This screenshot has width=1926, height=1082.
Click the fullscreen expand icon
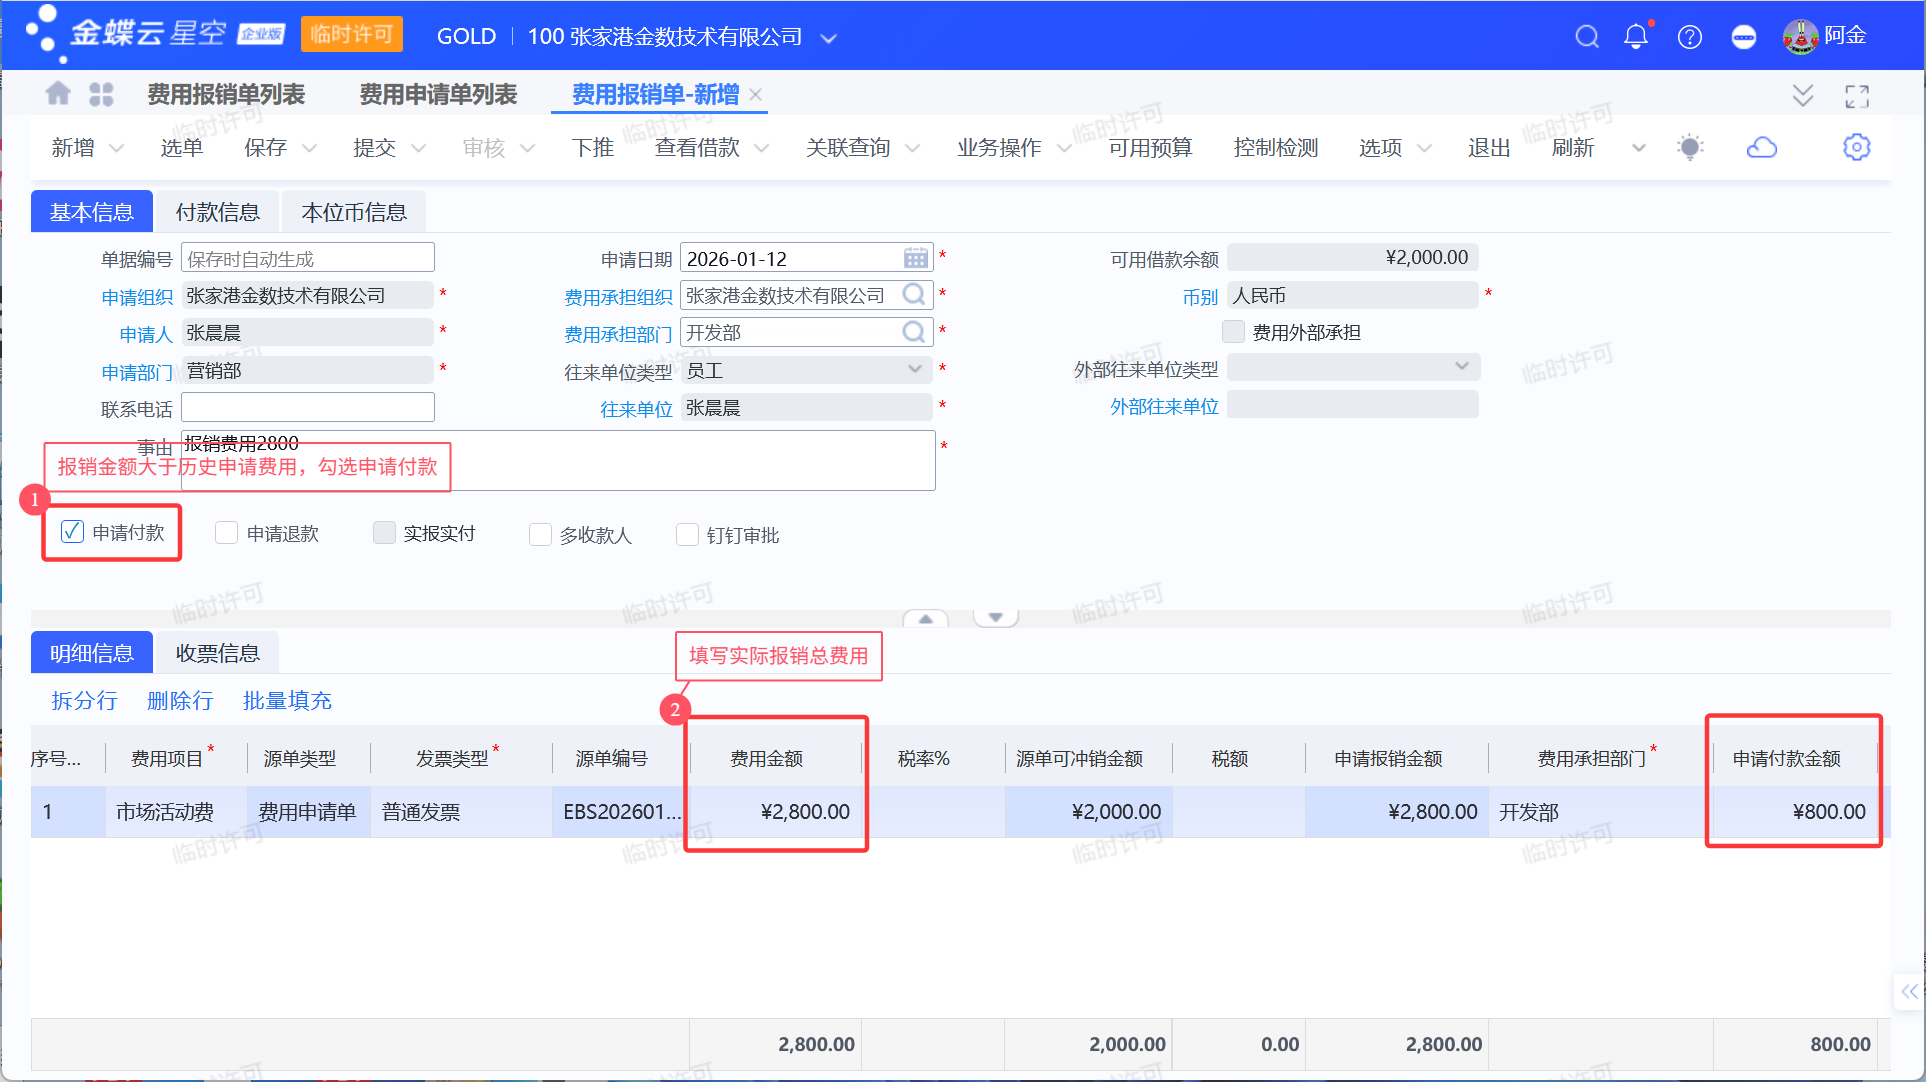point(1857,96)
